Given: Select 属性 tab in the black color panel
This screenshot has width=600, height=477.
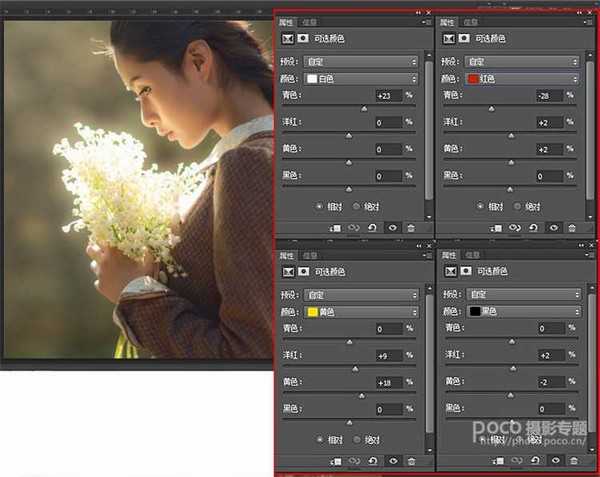Looking at the screenshot, I should point(448,255).
